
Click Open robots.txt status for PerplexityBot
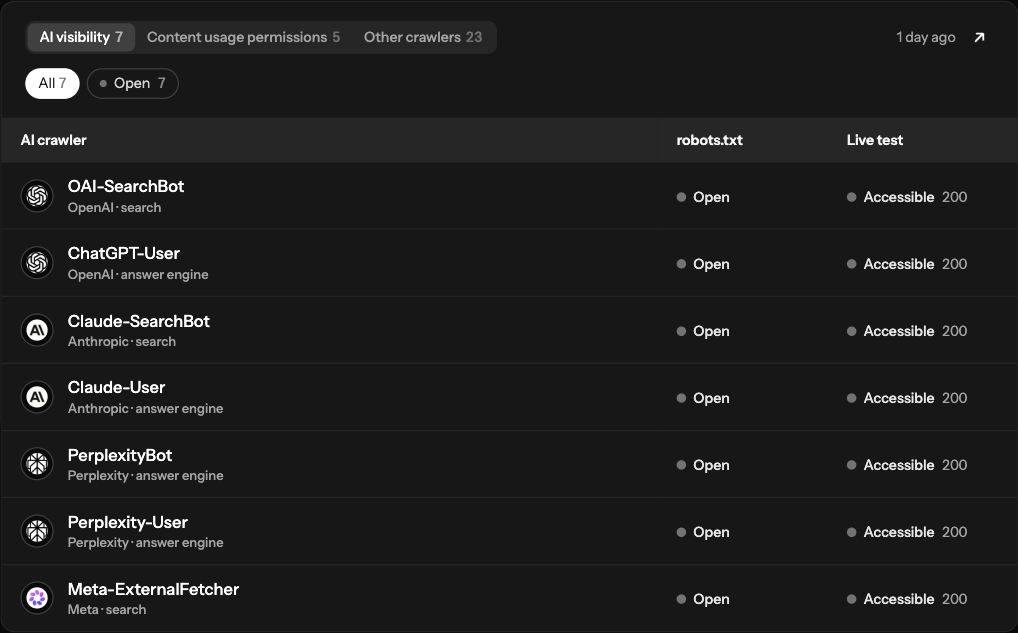pos(703,465)
